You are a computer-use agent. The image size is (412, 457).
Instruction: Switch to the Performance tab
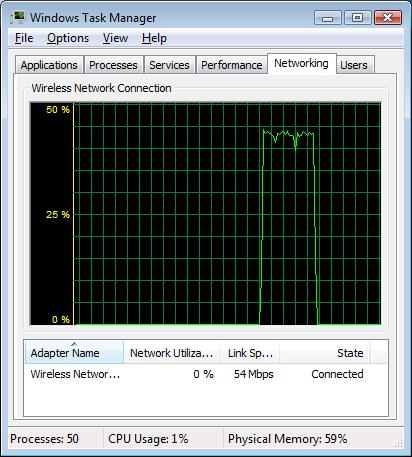point(232,65)
